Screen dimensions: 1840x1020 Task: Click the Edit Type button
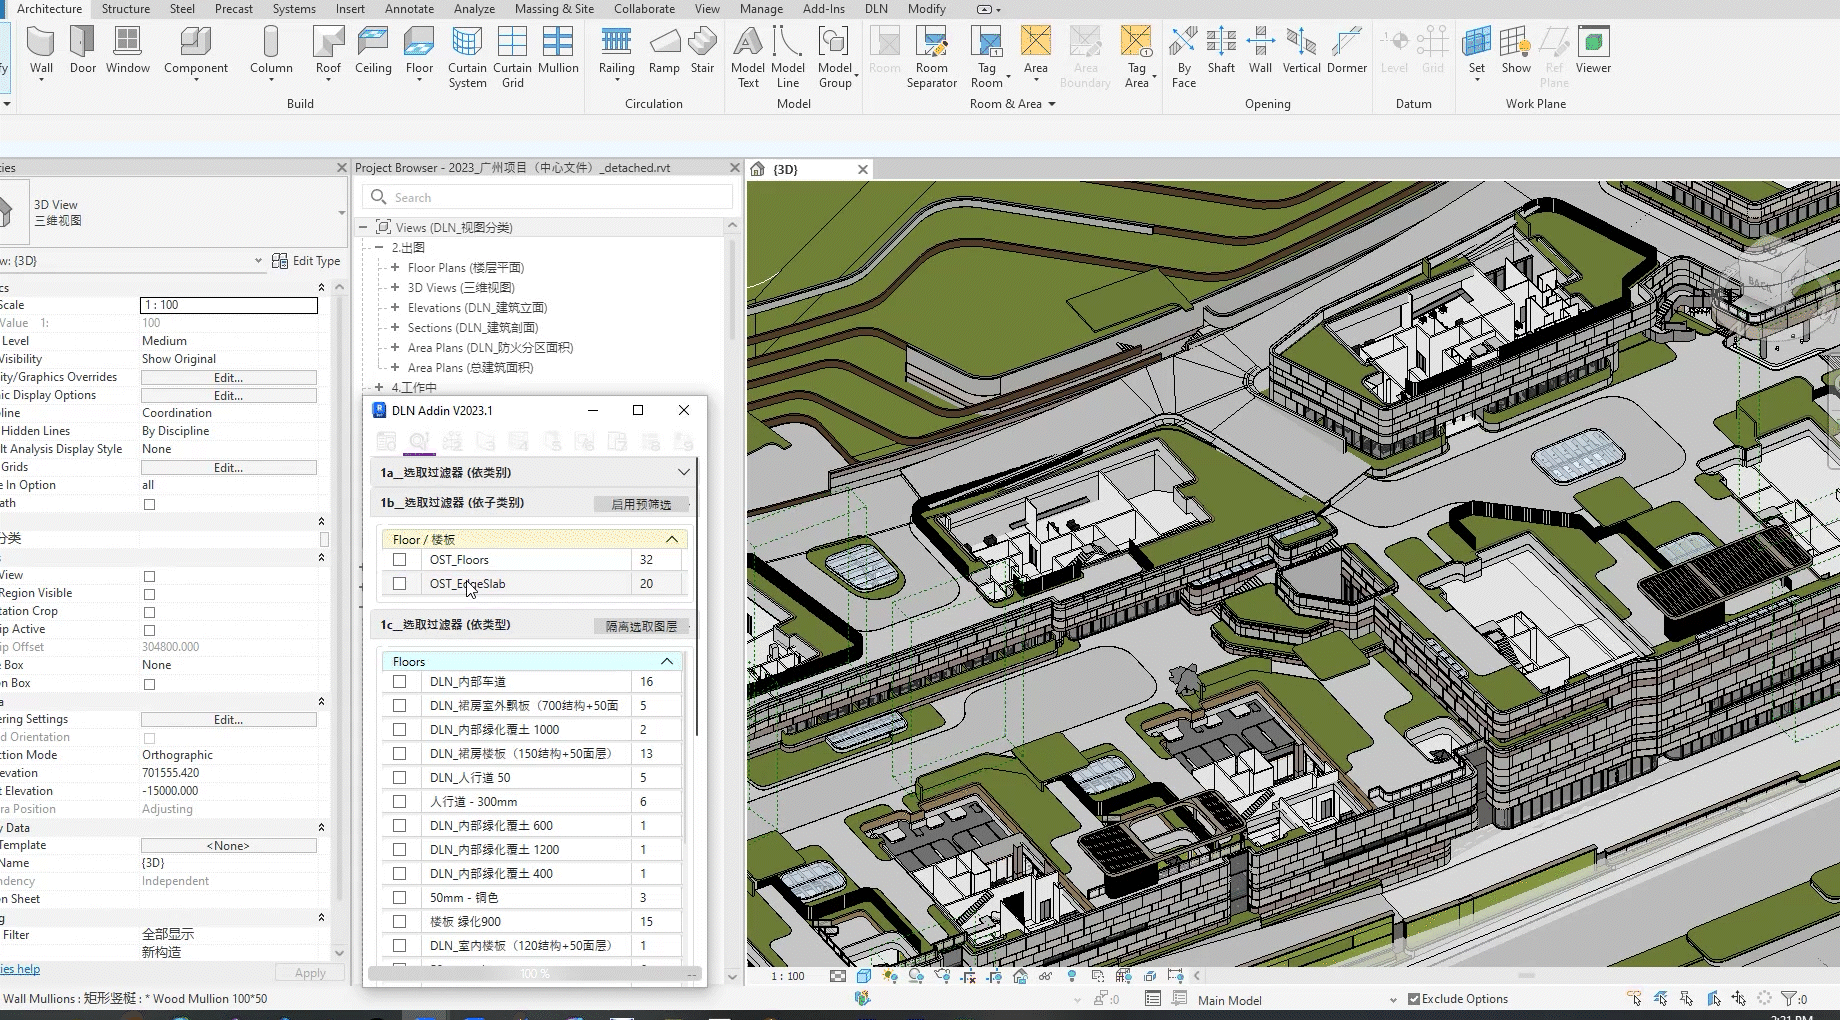click(x=306, y=261)
